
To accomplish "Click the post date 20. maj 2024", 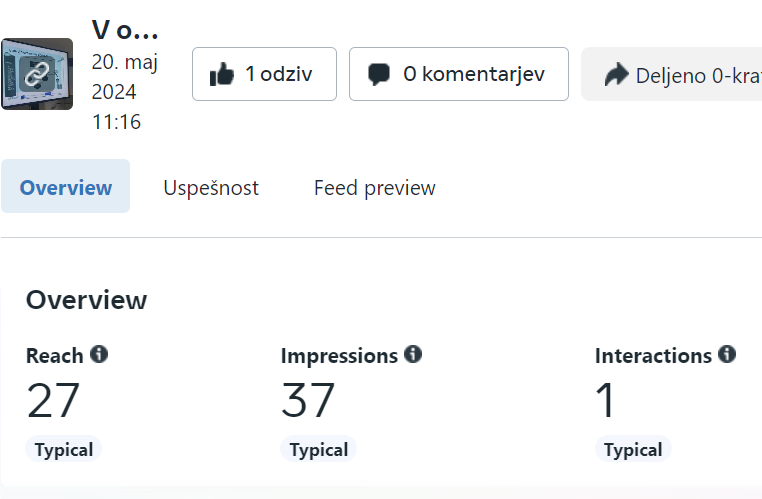I will [x=125, y=77].
